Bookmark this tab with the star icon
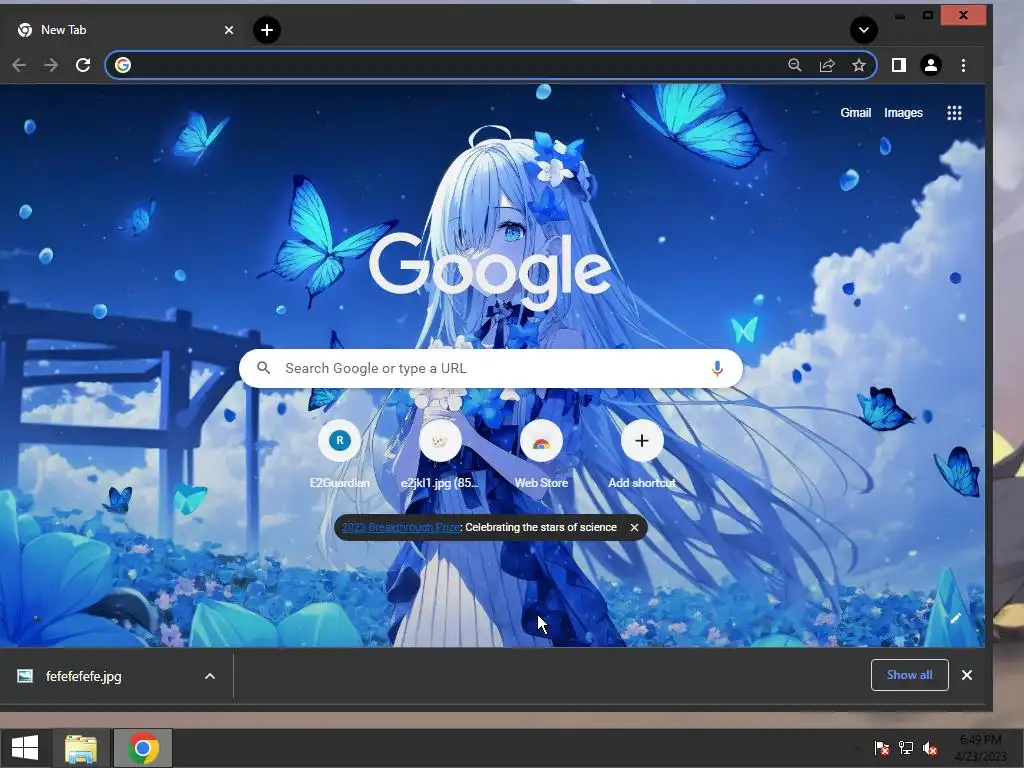The image size is (1024, 768). pyautogui.click(x=859, y=65)
